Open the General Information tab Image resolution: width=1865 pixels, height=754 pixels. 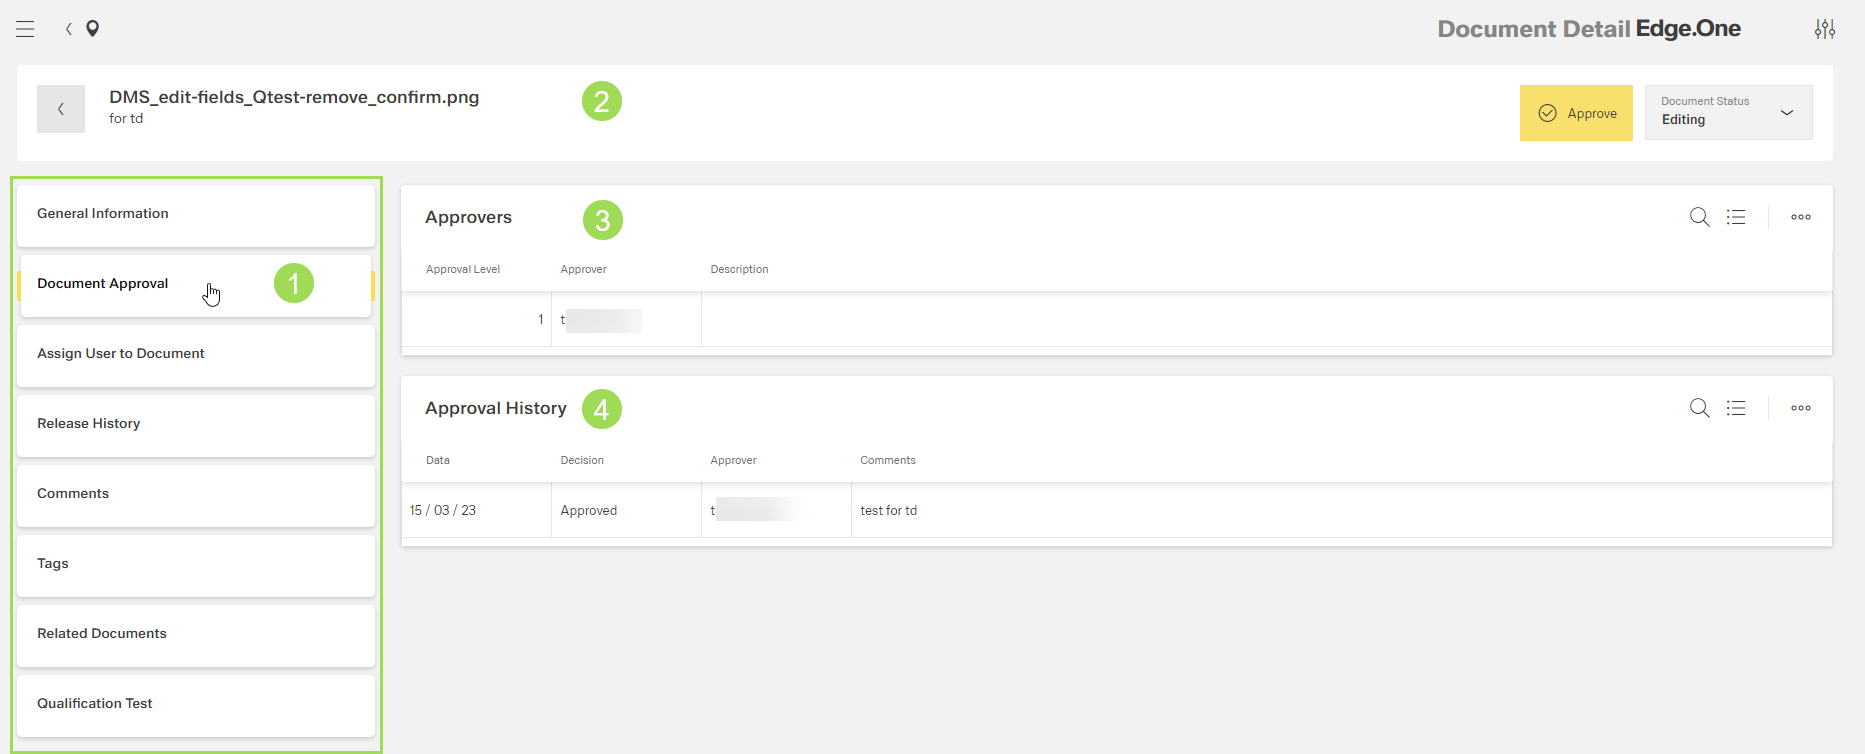pyautogui.click(x=196, y=214)
